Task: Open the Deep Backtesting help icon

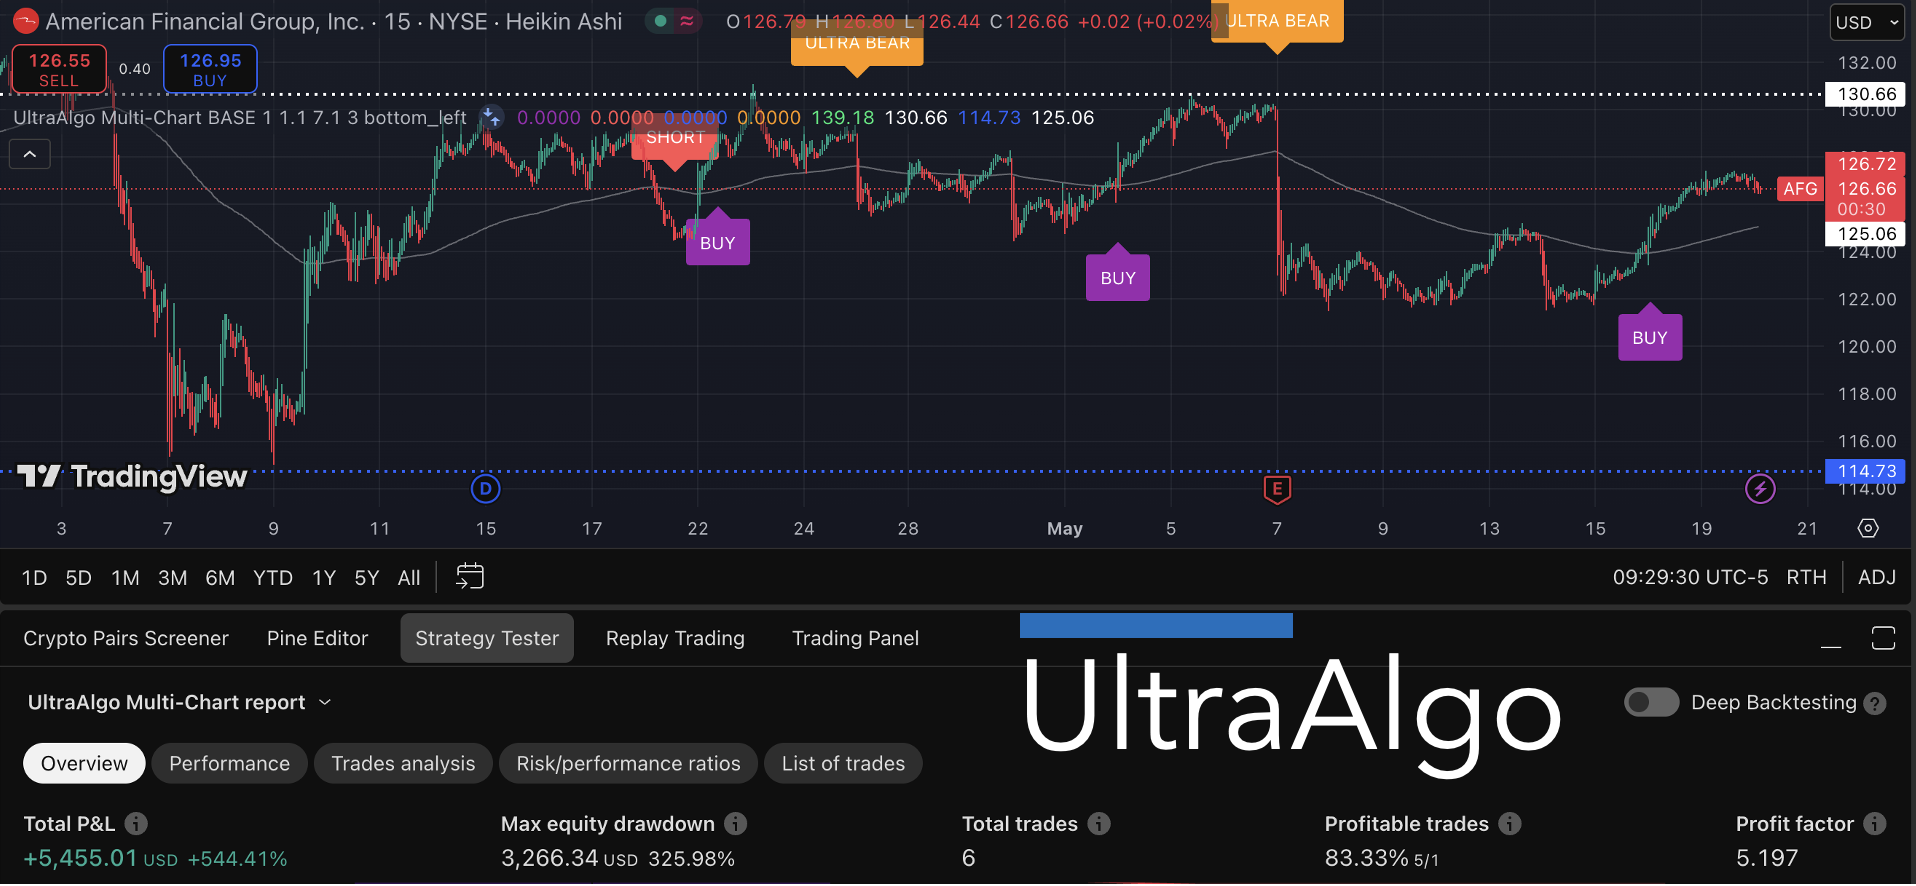Action: [x=1875, y=703]
